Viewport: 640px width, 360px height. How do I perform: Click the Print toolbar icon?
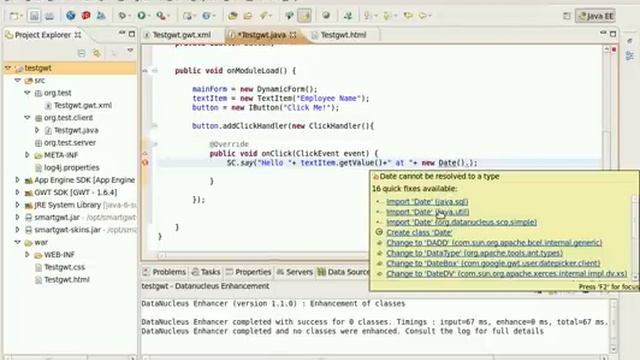tap(49, 16)
